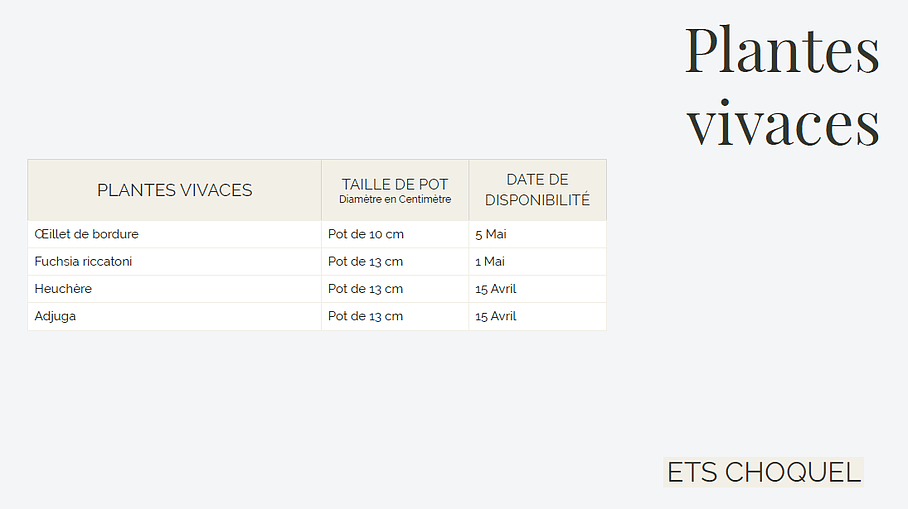
Task: Open the ETS CHOQUEL label
Action: (764, 472)
